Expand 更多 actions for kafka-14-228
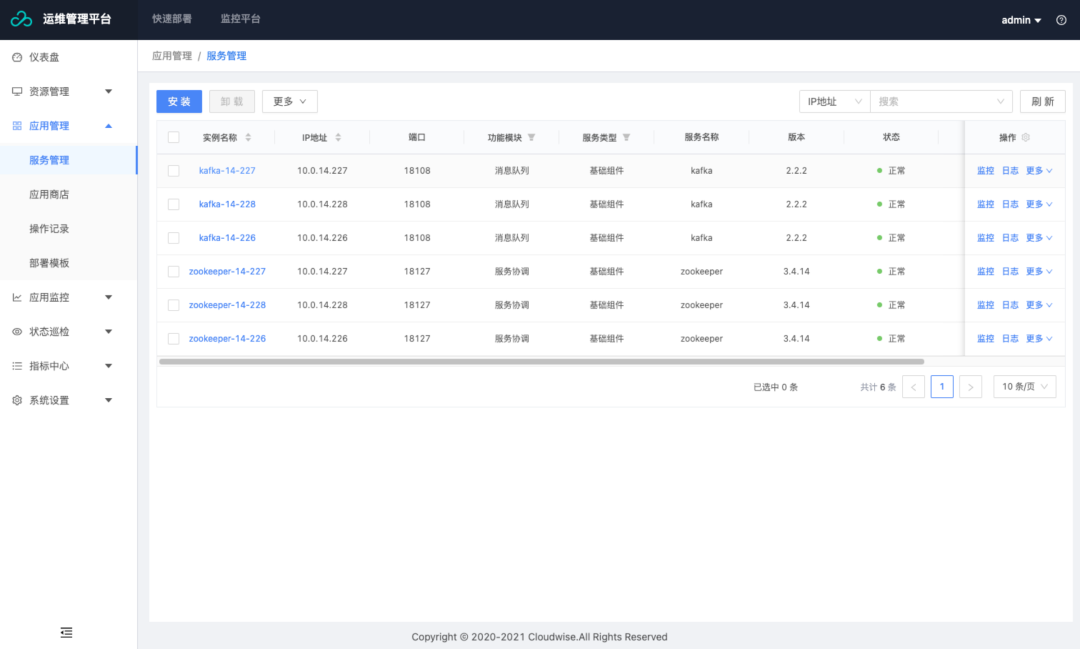Viewport: 1080px width, 649px height. (x=1039, y=205)
